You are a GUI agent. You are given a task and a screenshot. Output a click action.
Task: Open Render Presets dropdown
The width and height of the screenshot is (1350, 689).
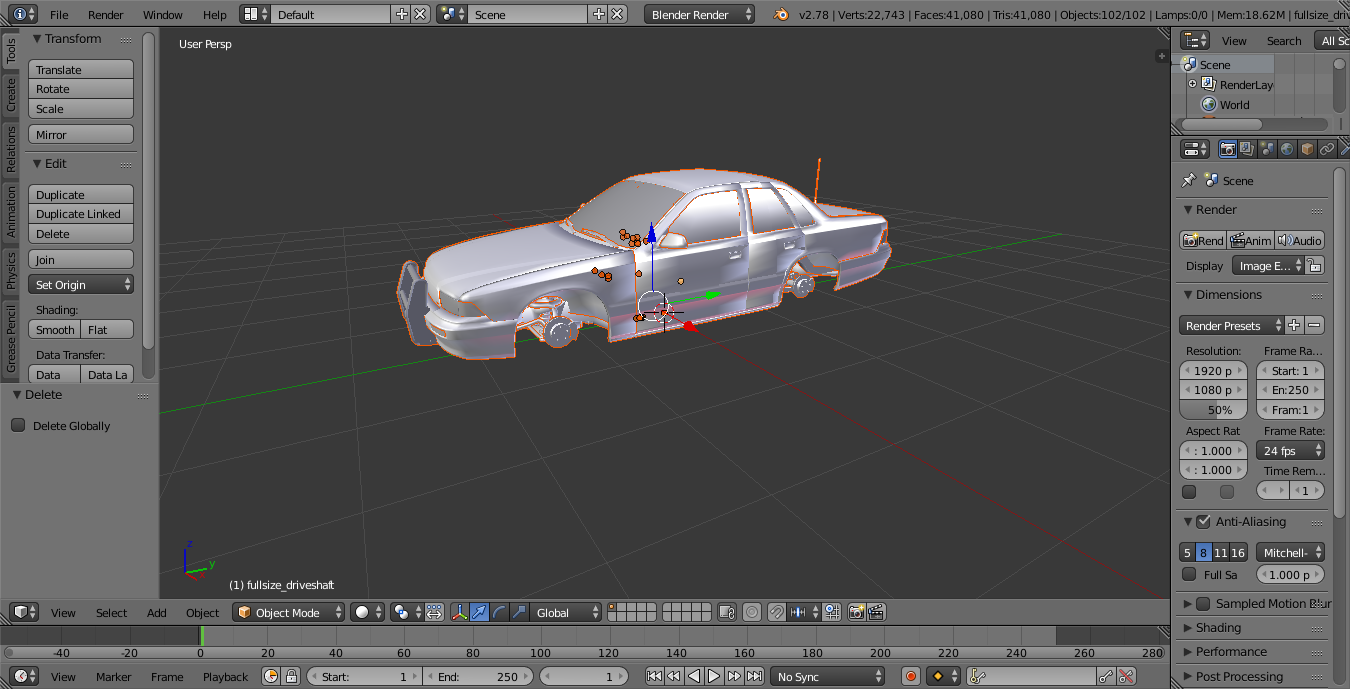1232,325
